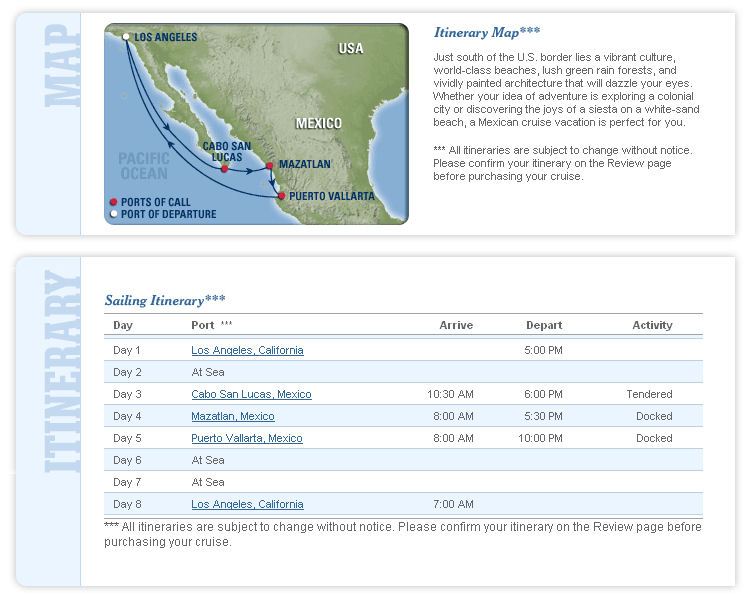Click the Arrive column header
This screenshot has width=748, height=599.
[456, 326]
